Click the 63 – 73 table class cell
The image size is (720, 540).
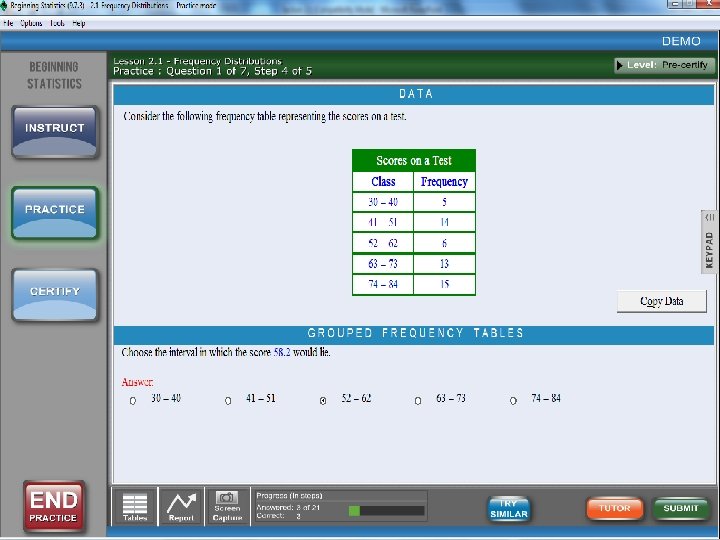tap(383, 264)
